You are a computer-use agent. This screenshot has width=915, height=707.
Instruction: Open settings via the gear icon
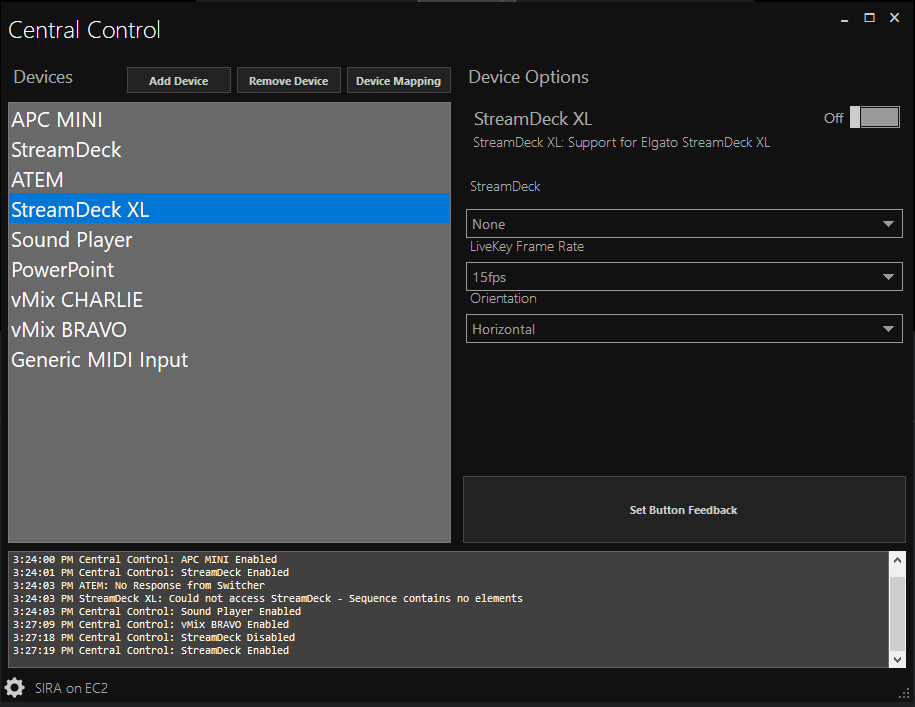[x=15, y=688]
